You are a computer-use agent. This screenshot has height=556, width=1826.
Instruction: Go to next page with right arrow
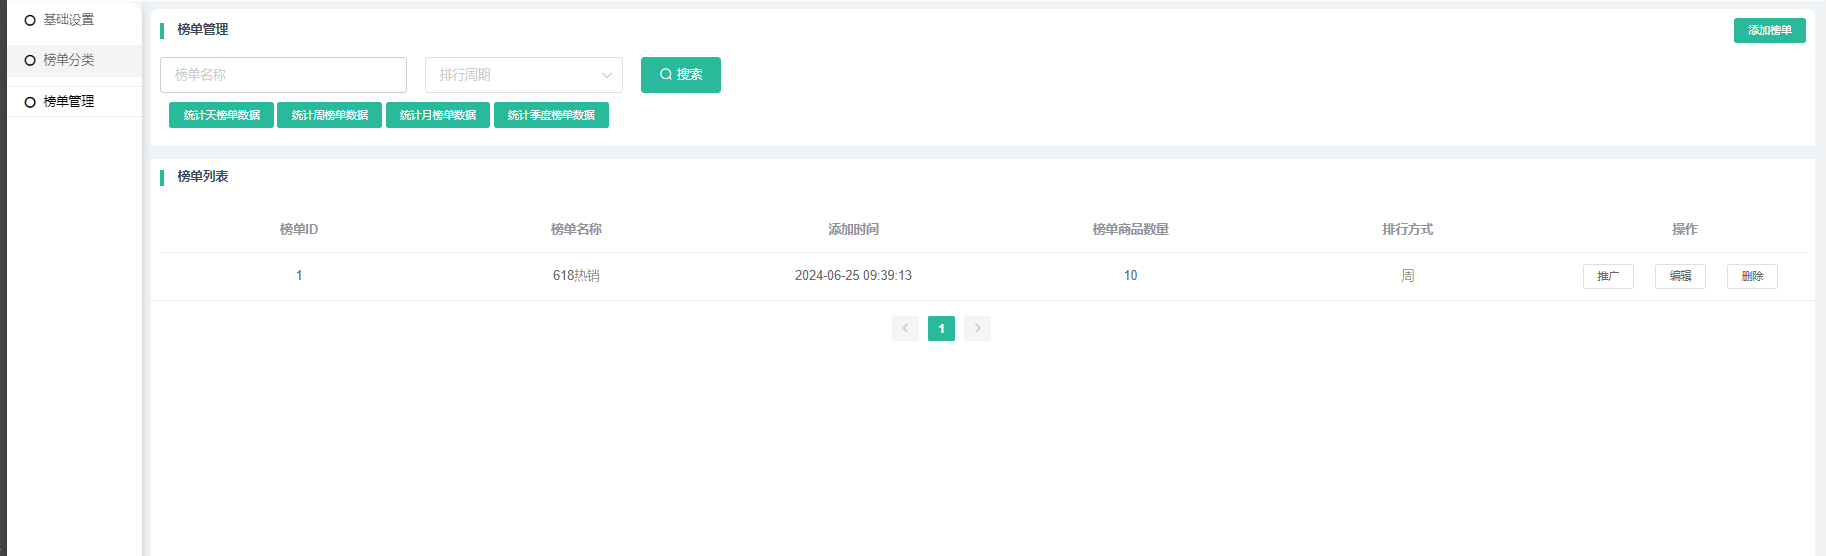[977, 328]
